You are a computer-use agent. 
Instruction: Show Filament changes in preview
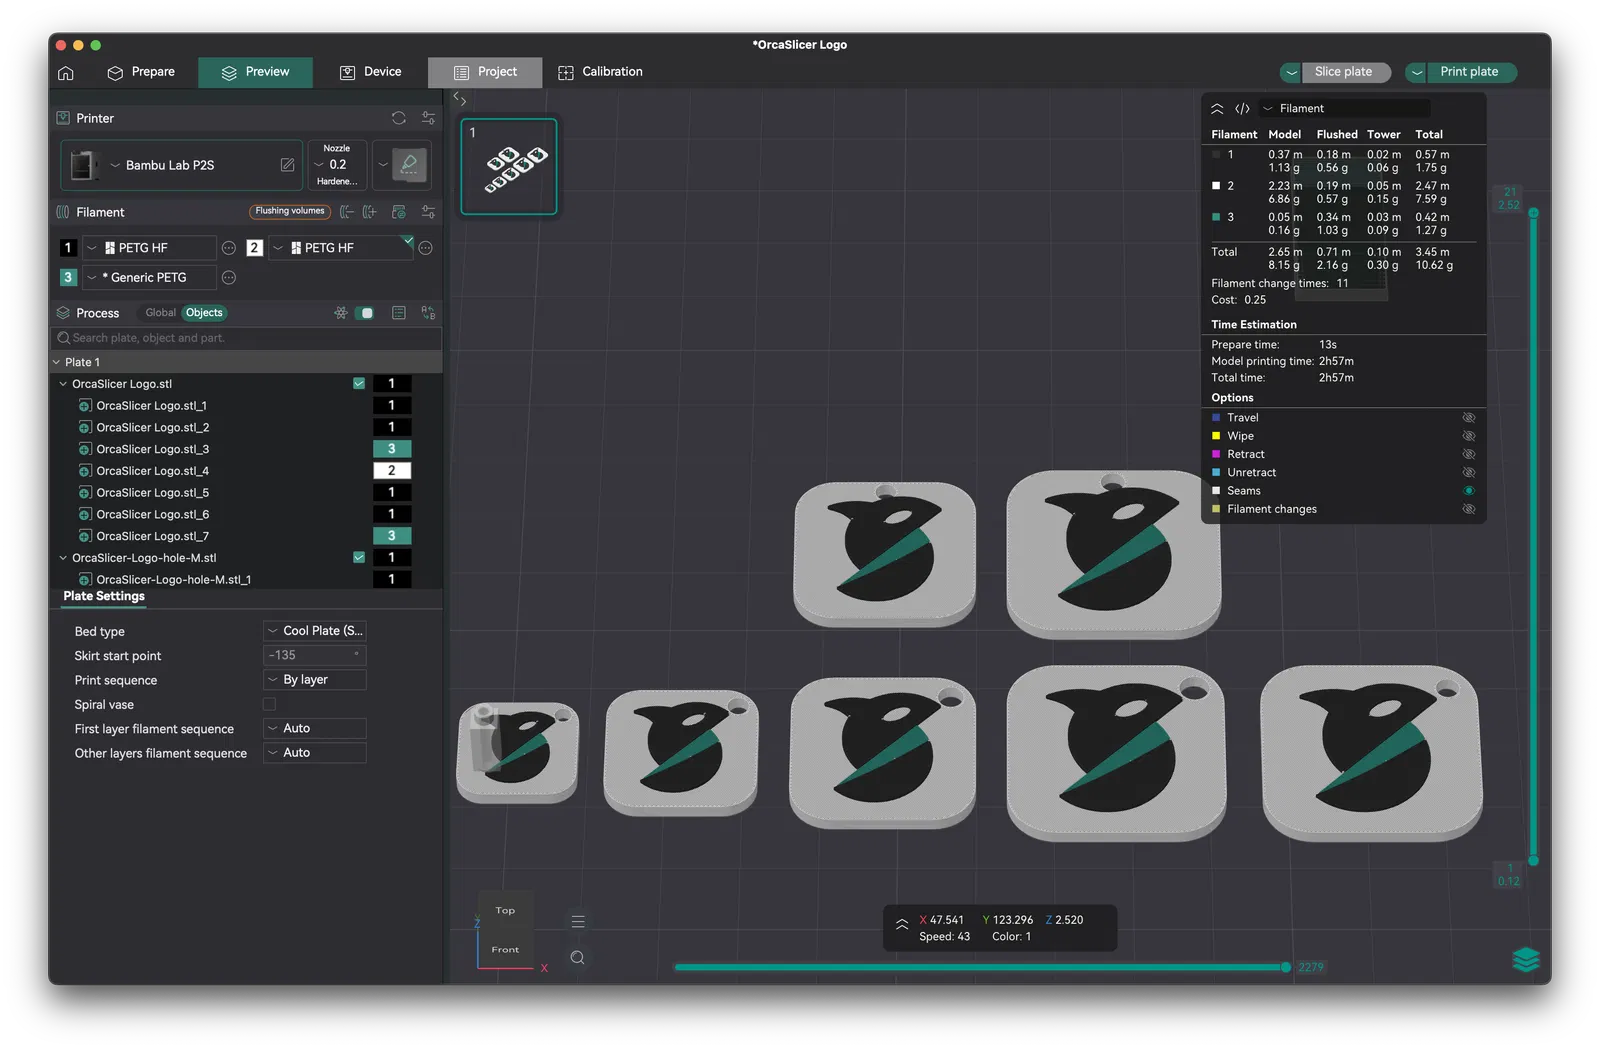tap(1469, 509)
